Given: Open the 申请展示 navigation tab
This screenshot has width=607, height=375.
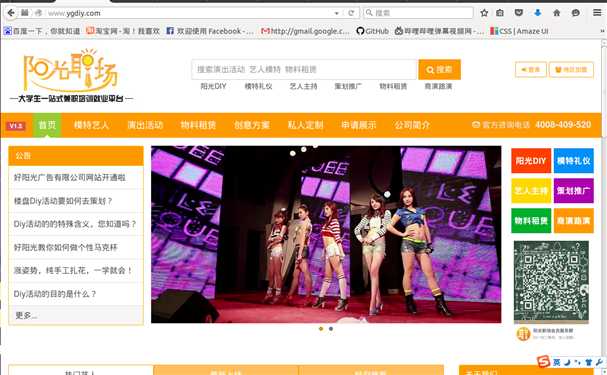Looking at the screenshot, I should click(x=358, y=125).
